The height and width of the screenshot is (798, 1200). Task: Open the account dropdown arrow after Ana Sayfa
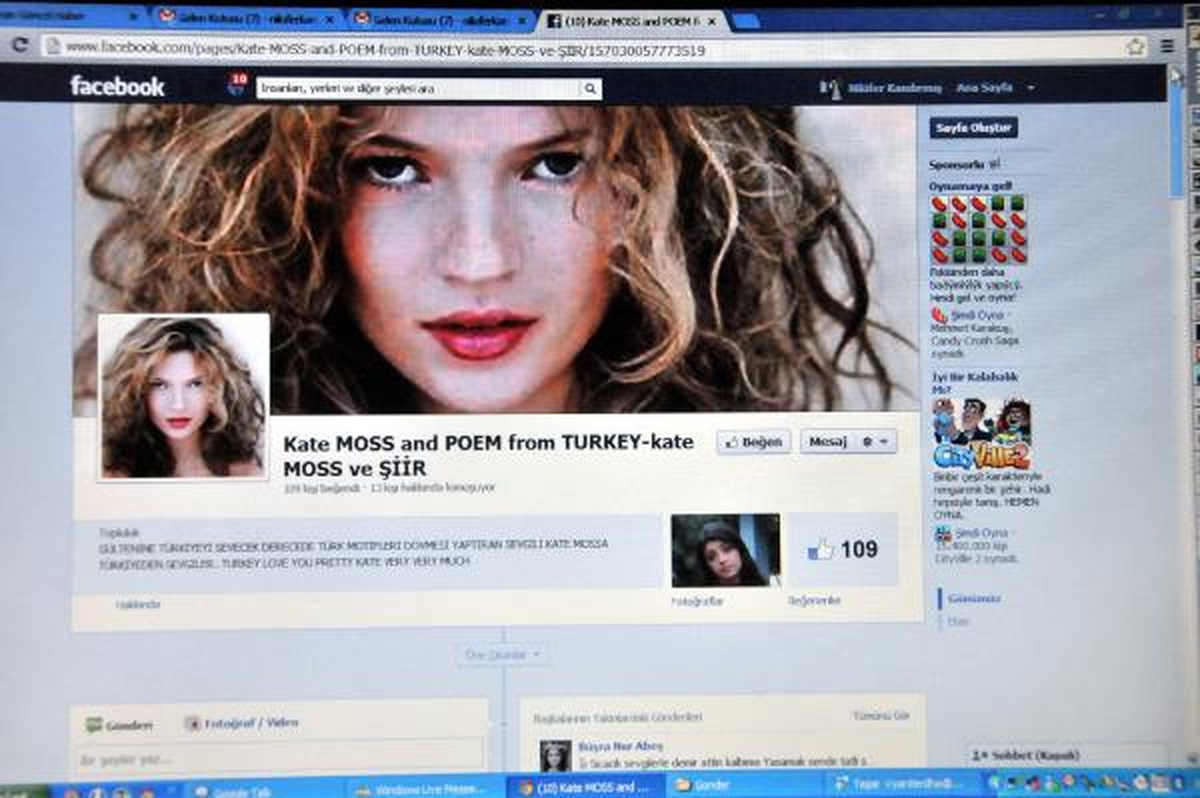(1031, 88)
